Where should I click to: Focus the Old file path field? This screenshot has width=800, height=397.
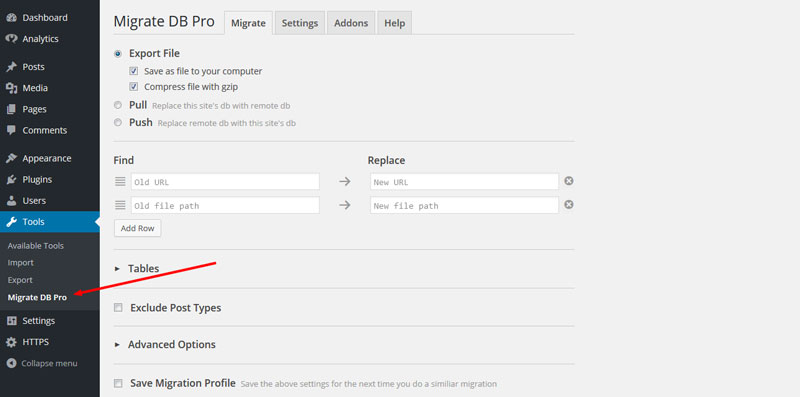pyautogui.click(x=225, y=205)
